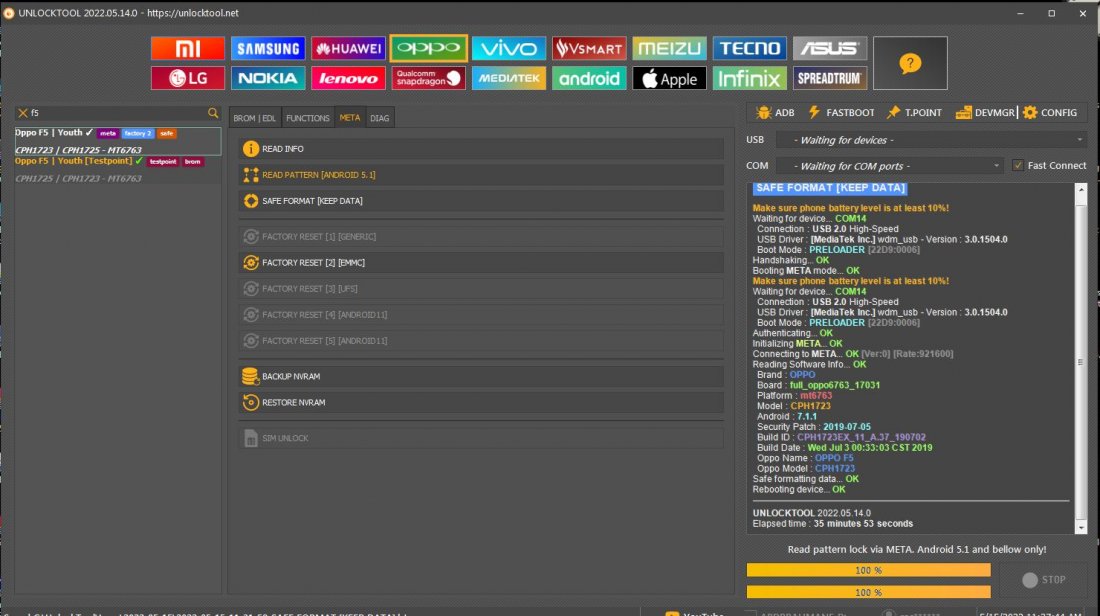Open the T.POINT tool
Screen dimensions: 1100x616
click(914, 112)
